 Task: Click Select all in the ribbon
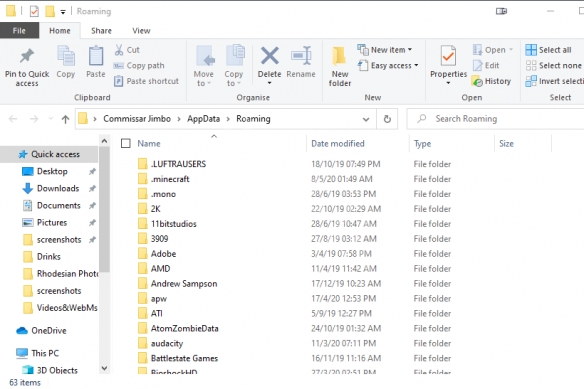tap(548, 50)
